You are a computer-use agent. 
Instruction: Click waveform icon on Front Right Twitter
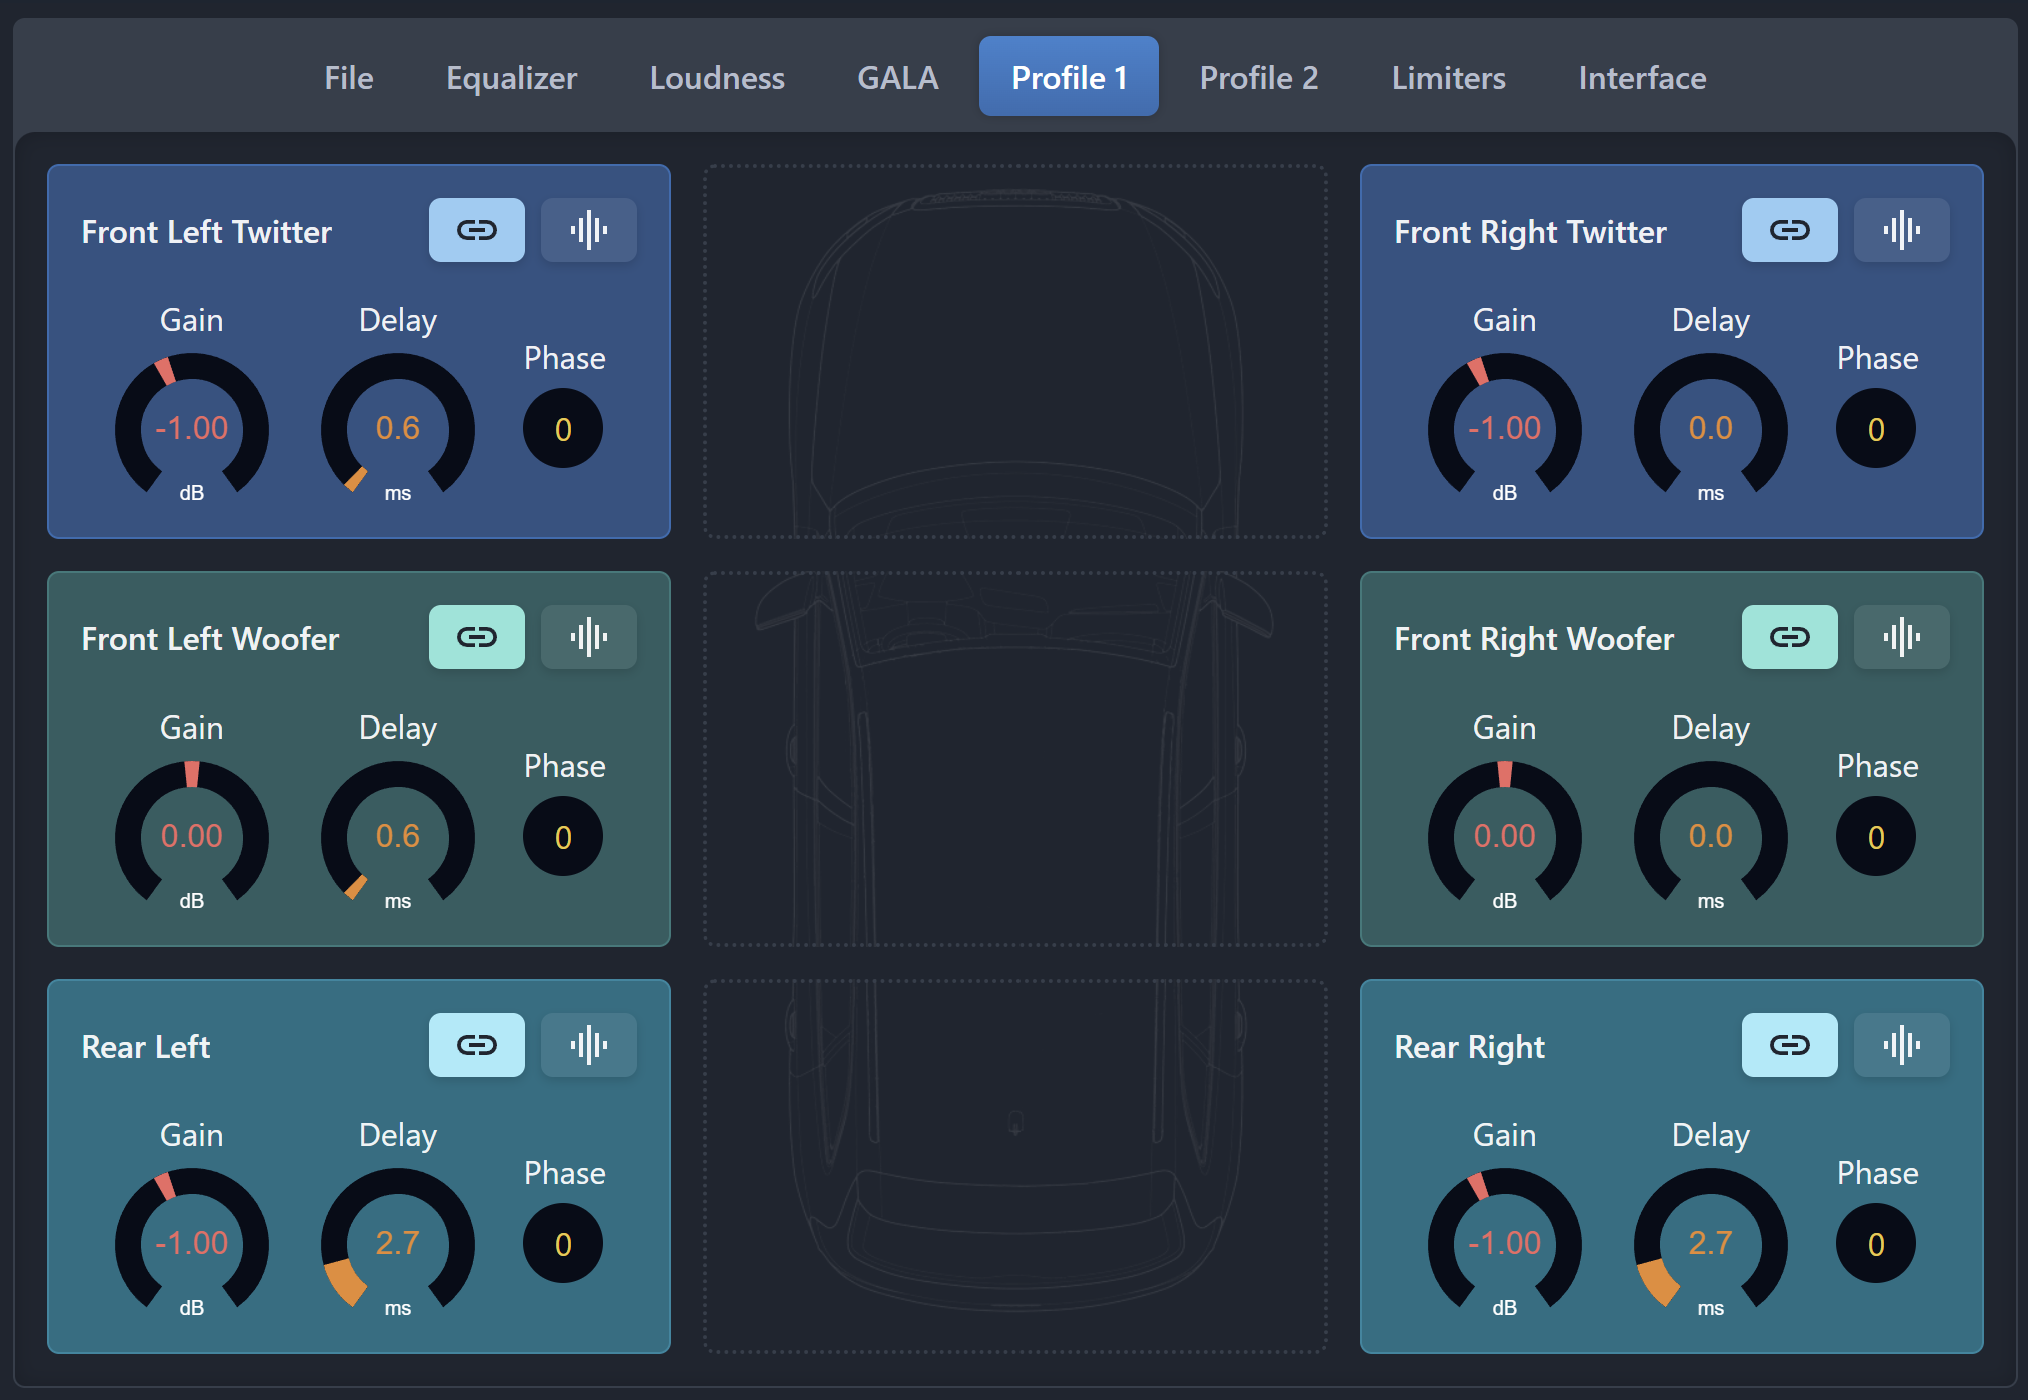click(1901, 230)
